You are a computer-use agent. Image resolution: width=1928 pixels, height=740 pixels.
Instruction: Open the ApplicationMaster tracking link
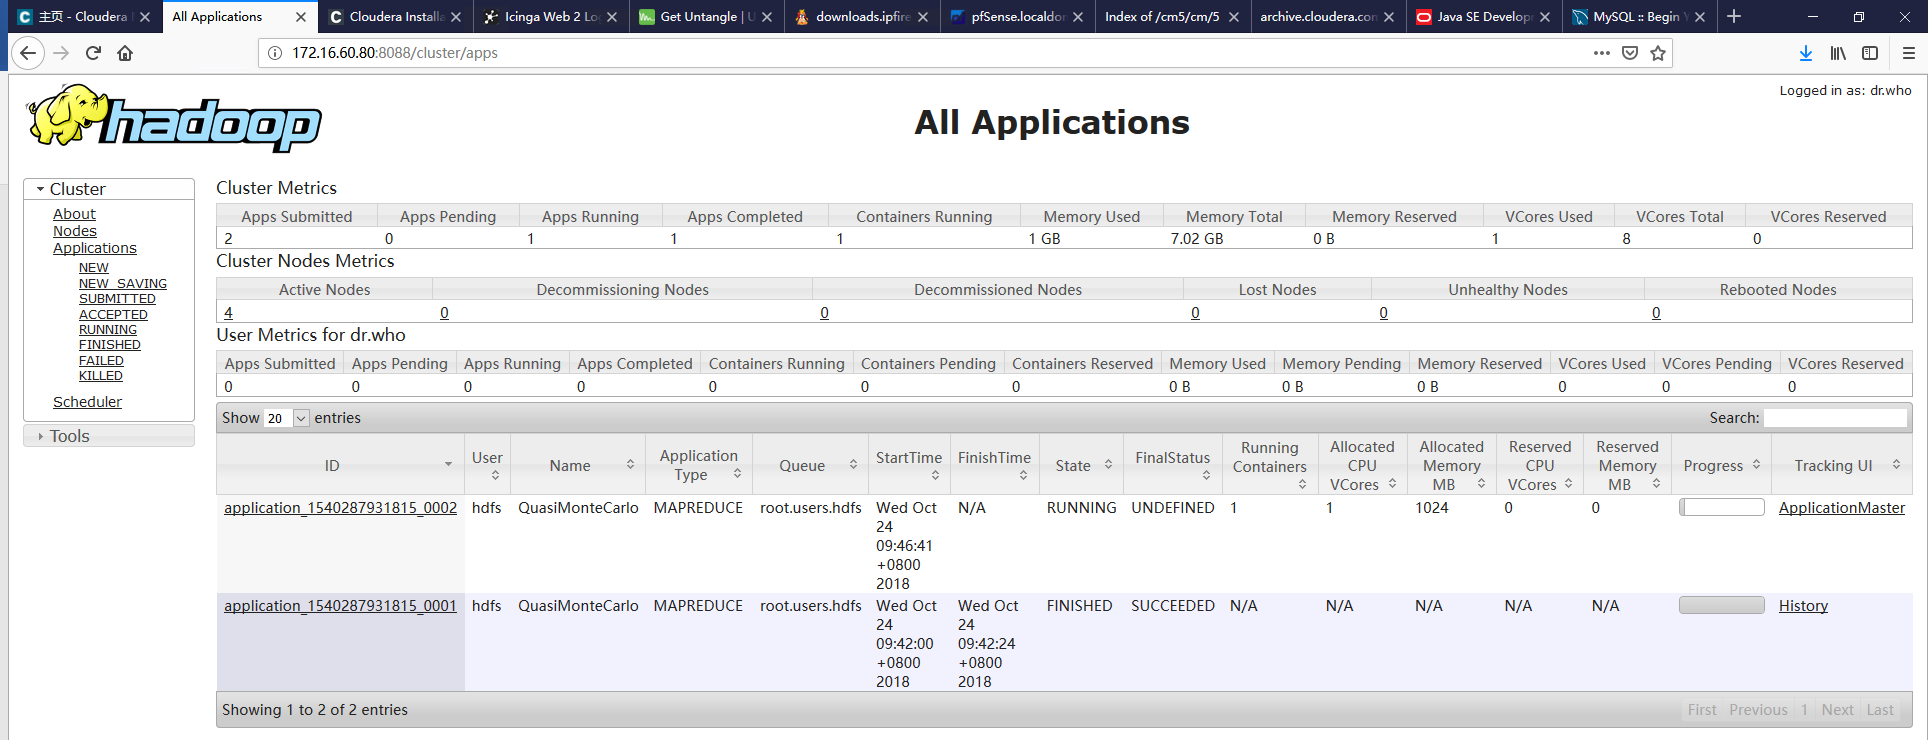click(1842, 508)
